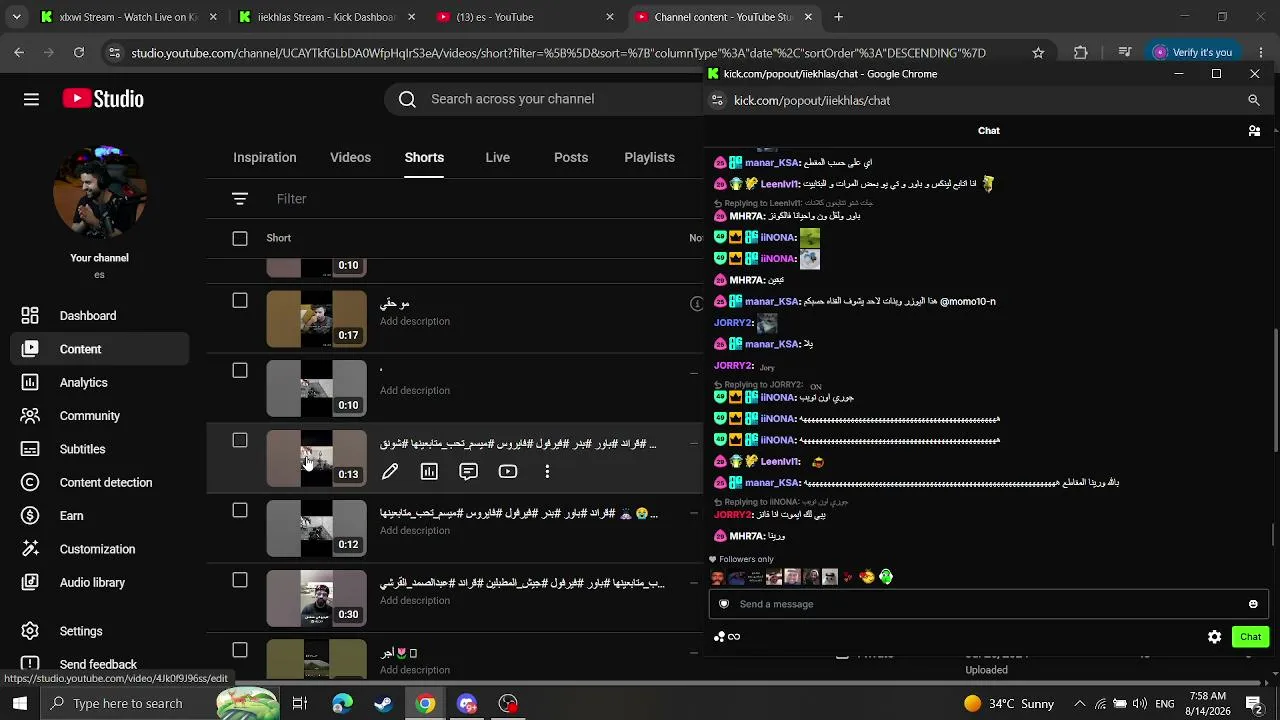The image size is (1280, 720).
Task: Click Add description under the 0:17 short
Action: [415, 321]
